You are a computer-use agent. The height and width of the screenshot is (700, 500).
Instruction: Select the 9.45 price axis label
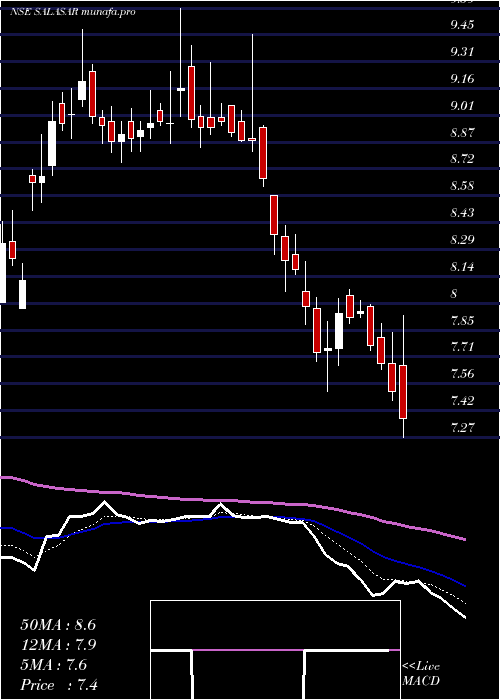(462, 25)
